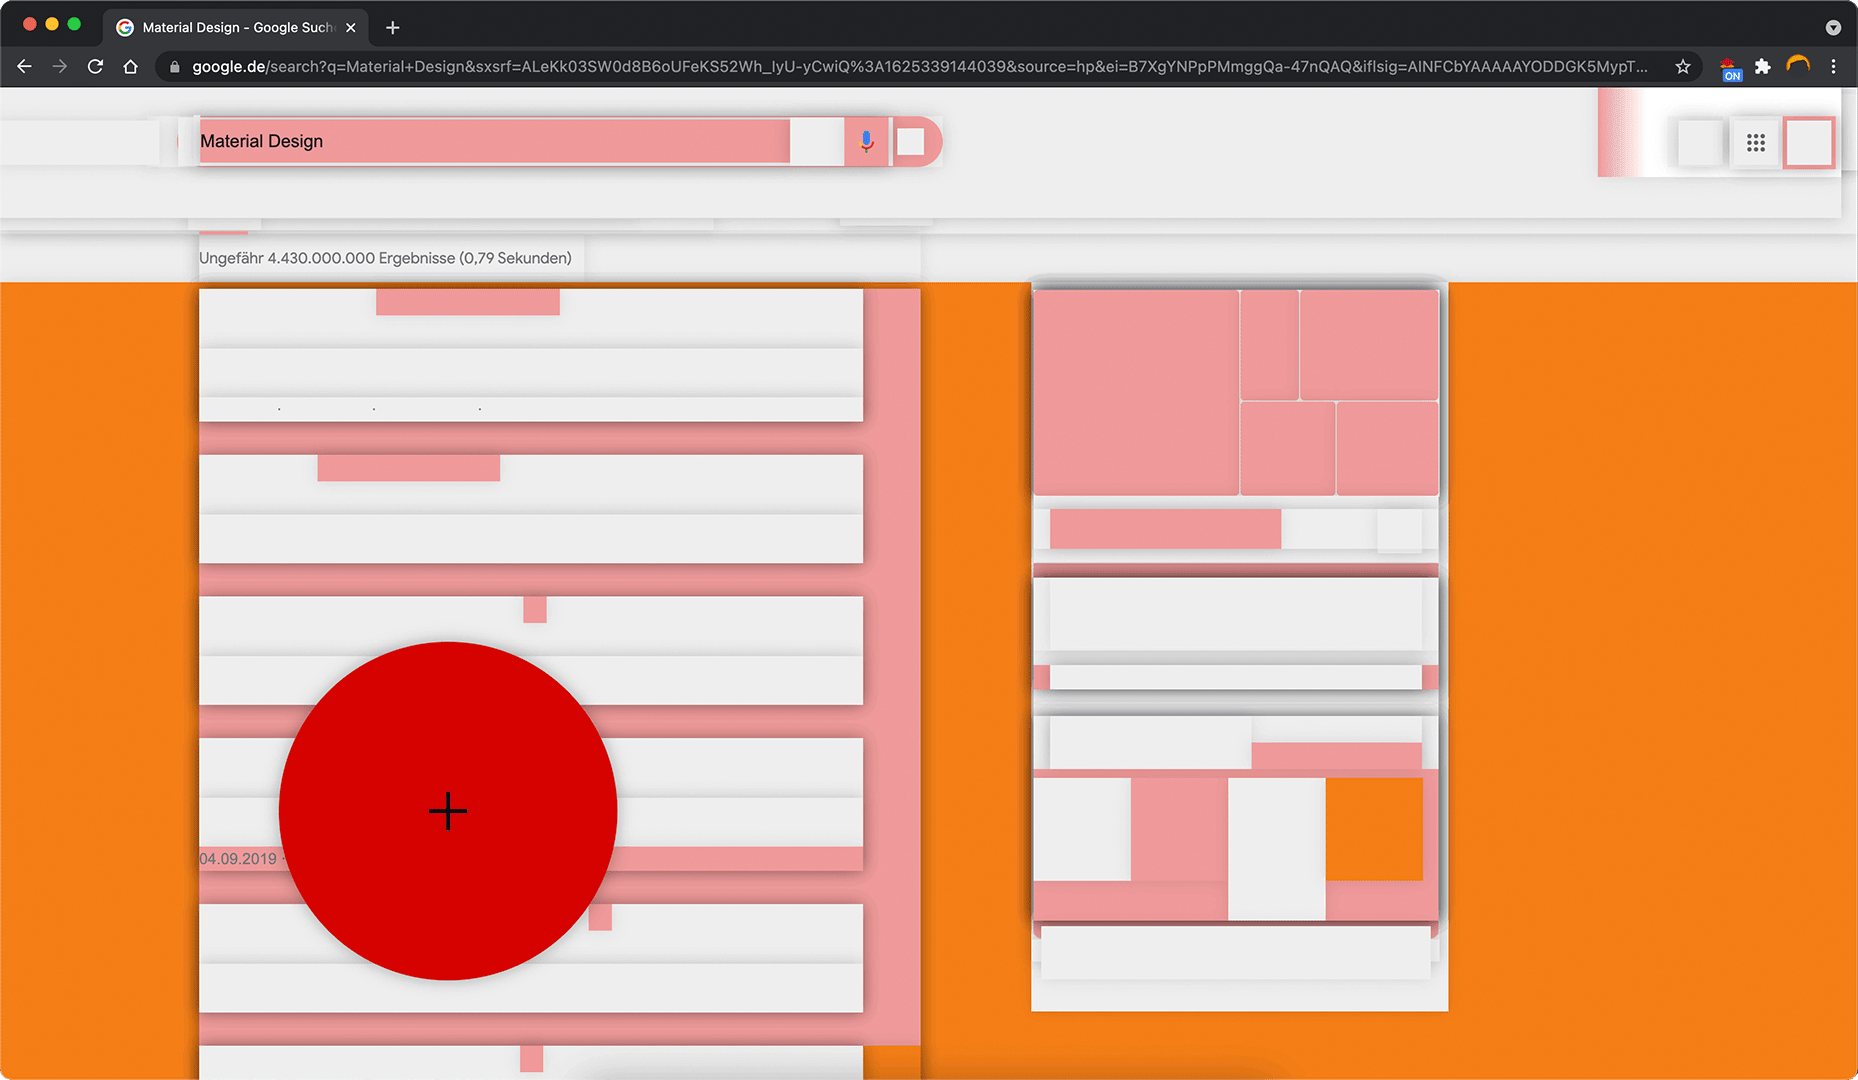Click the account profile square with pink border
The height and width of the screenshot is (1080, 1858).
pyautogui.click(x=1808, y=143)
